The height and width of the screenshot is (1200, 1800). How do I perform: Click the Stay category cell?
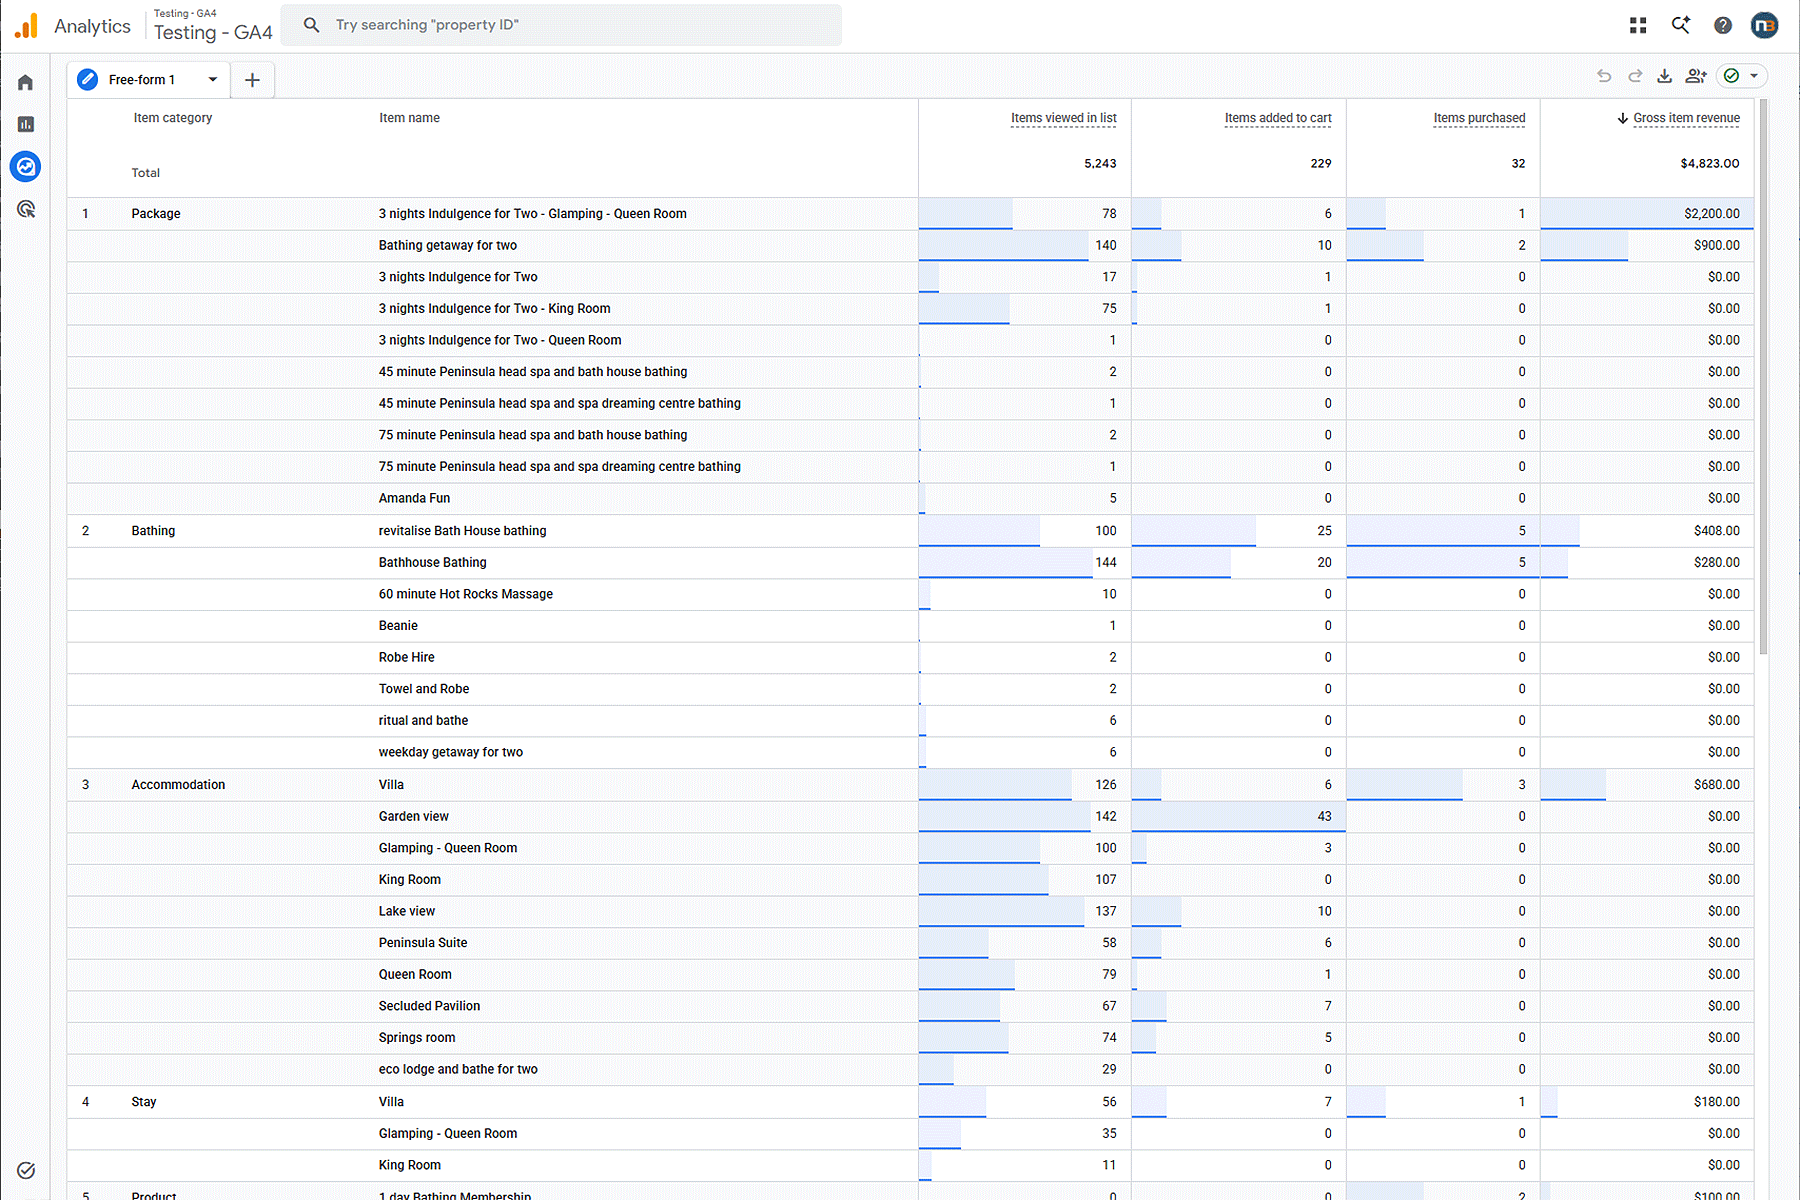[x=144, y=1102]
